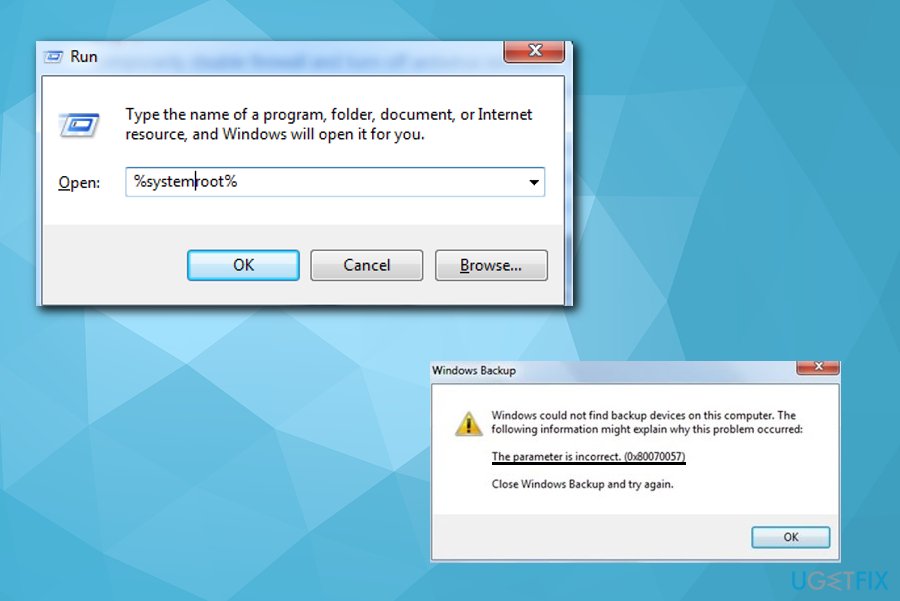
Task: Click the large Run program icon
Action: 79,125
